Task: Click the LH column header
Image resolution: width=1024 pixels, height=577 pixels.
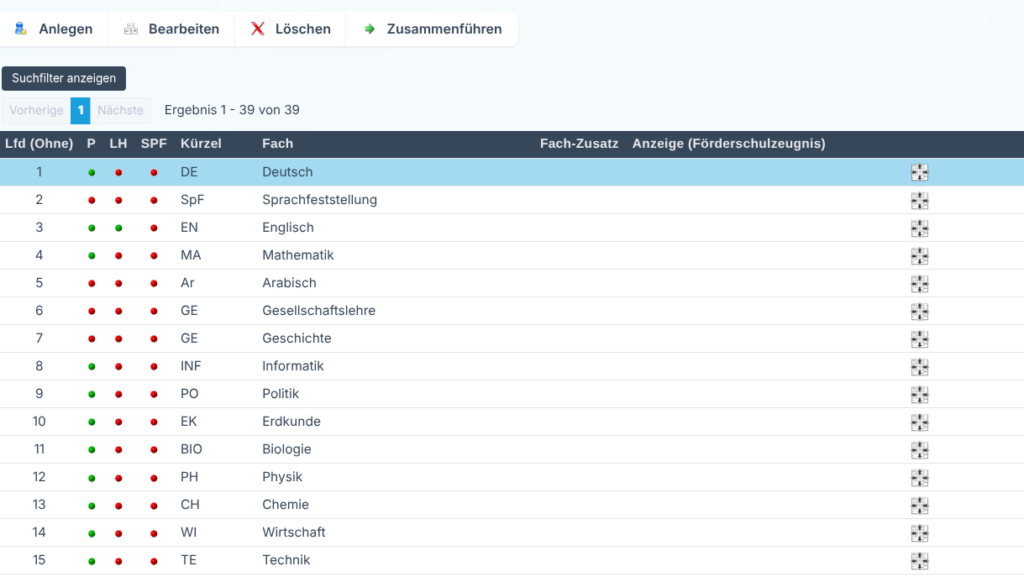Action: [118, 144]
